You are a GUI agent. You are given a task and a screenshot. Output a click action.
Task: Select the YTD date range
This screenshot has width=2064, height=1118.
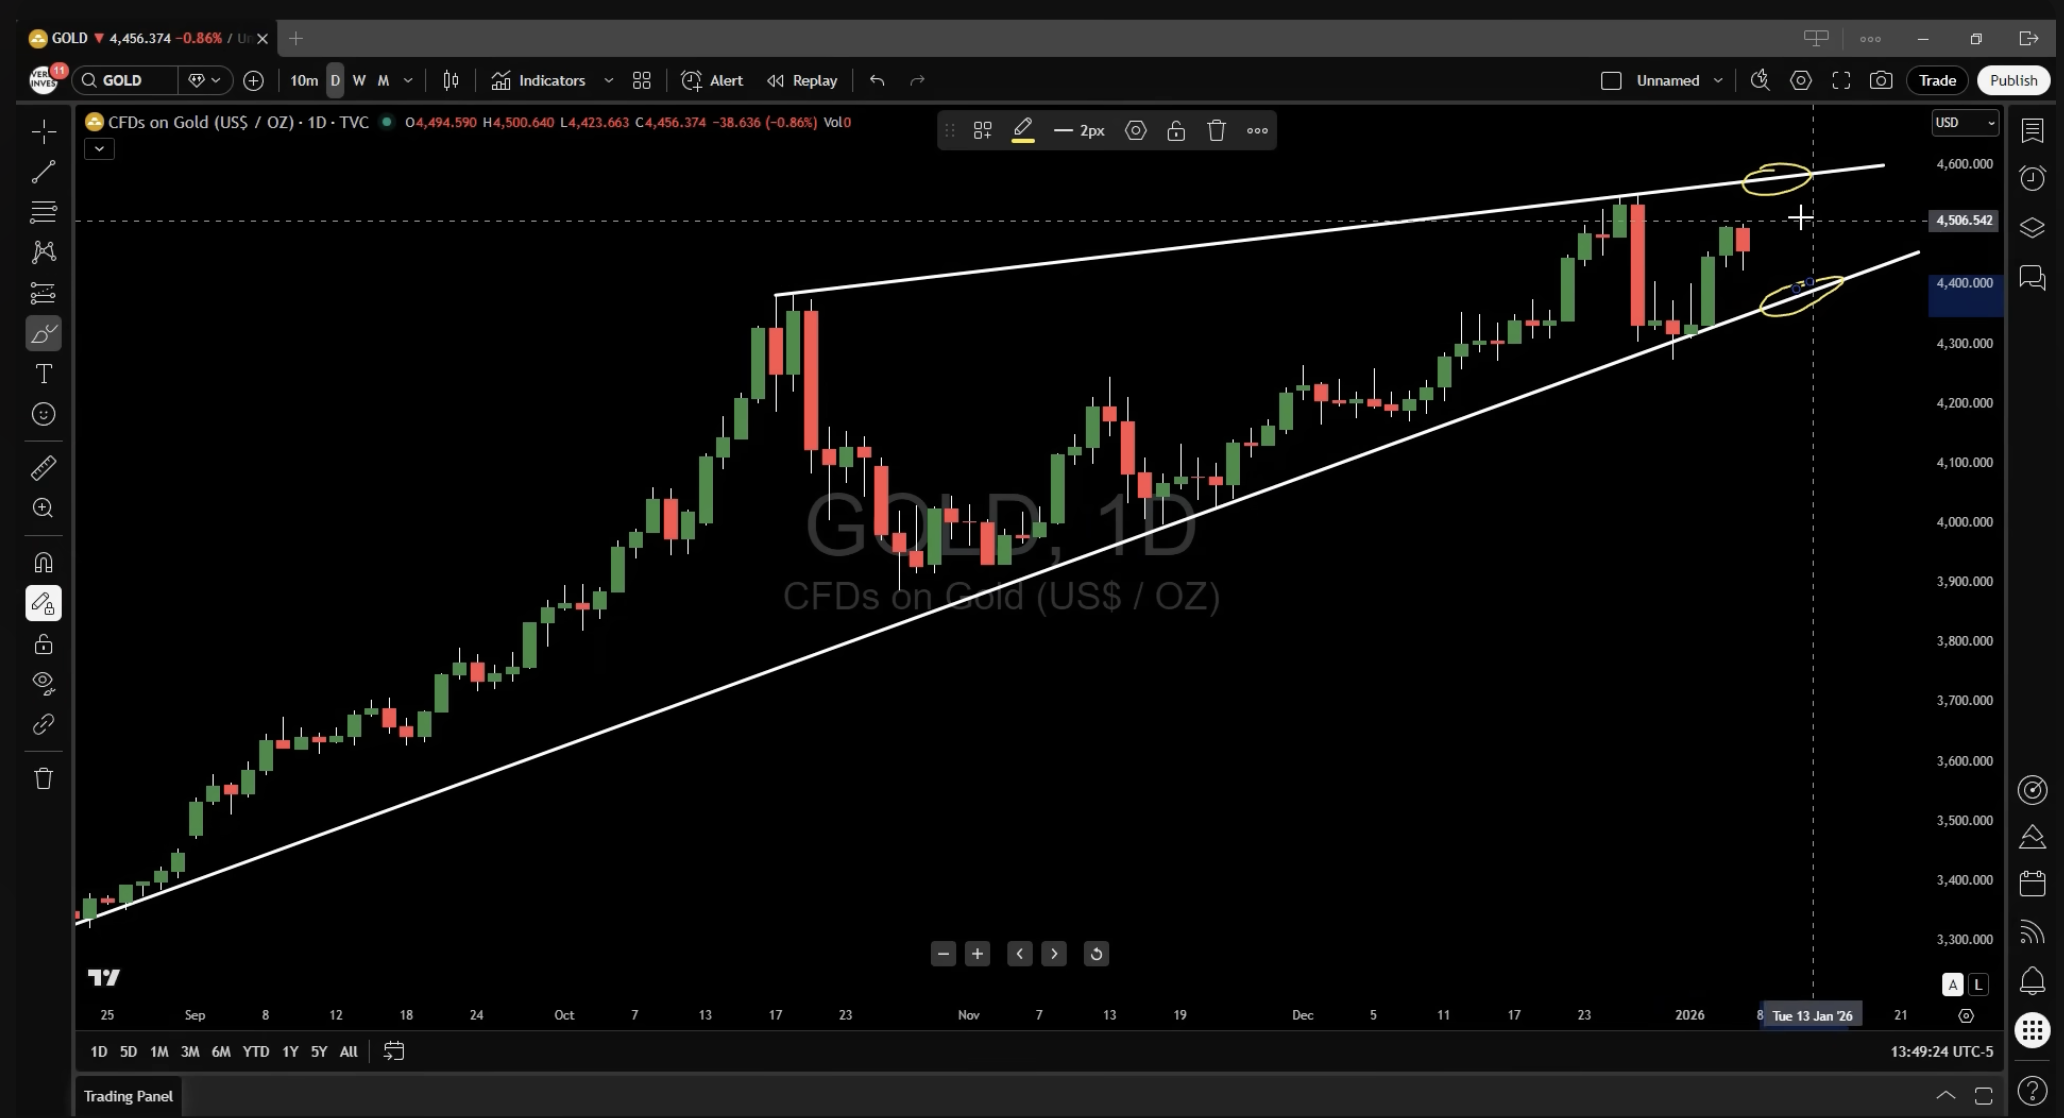255,1051
